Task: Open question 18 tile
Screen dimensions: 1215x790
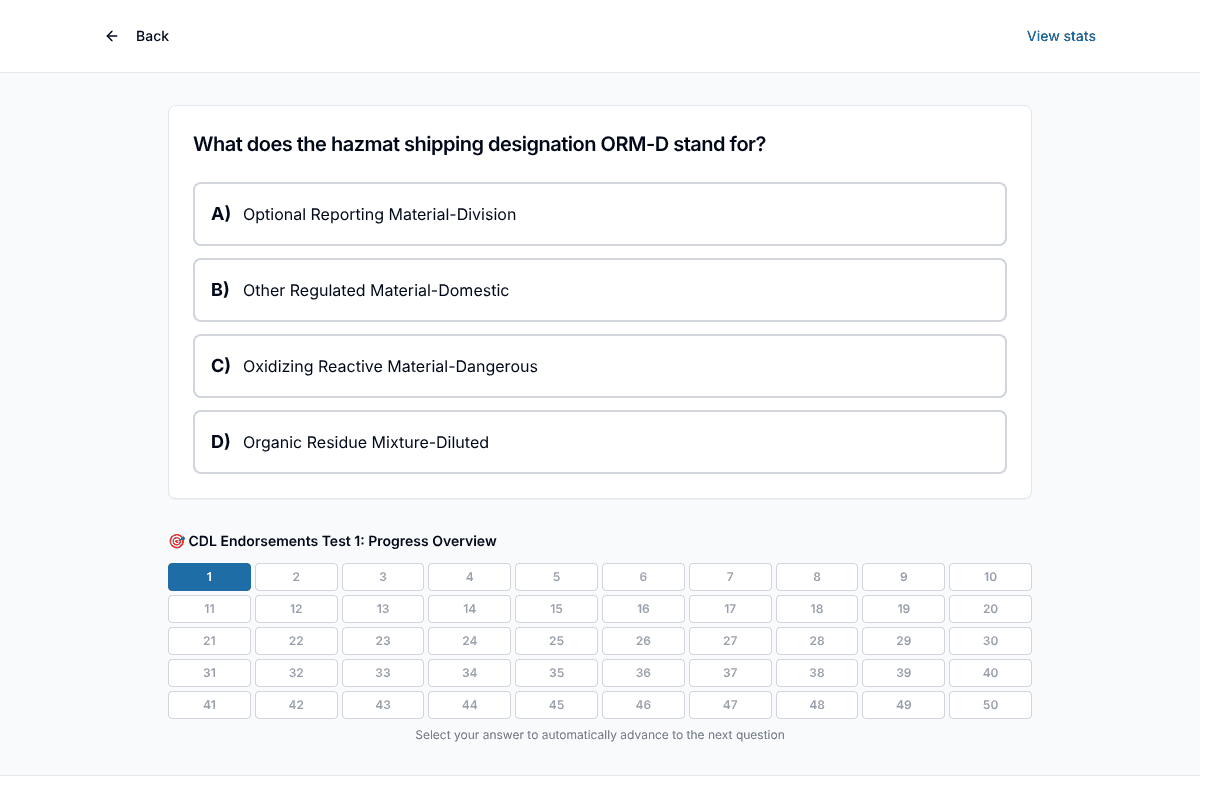Action: click(817, 609)
